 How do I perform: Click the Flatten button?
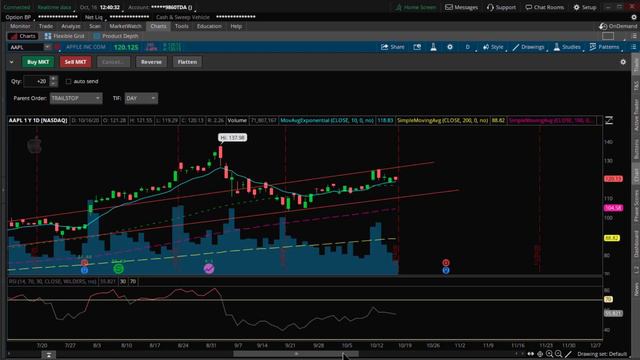coord(187,62)
